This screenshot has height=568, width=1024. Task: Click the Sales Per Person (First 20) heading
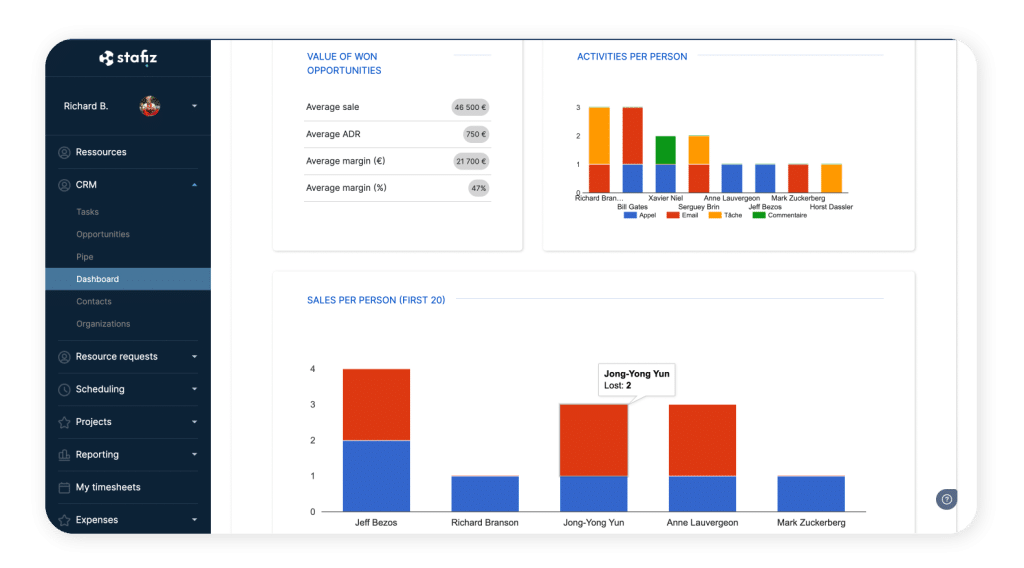click(376, 300)
